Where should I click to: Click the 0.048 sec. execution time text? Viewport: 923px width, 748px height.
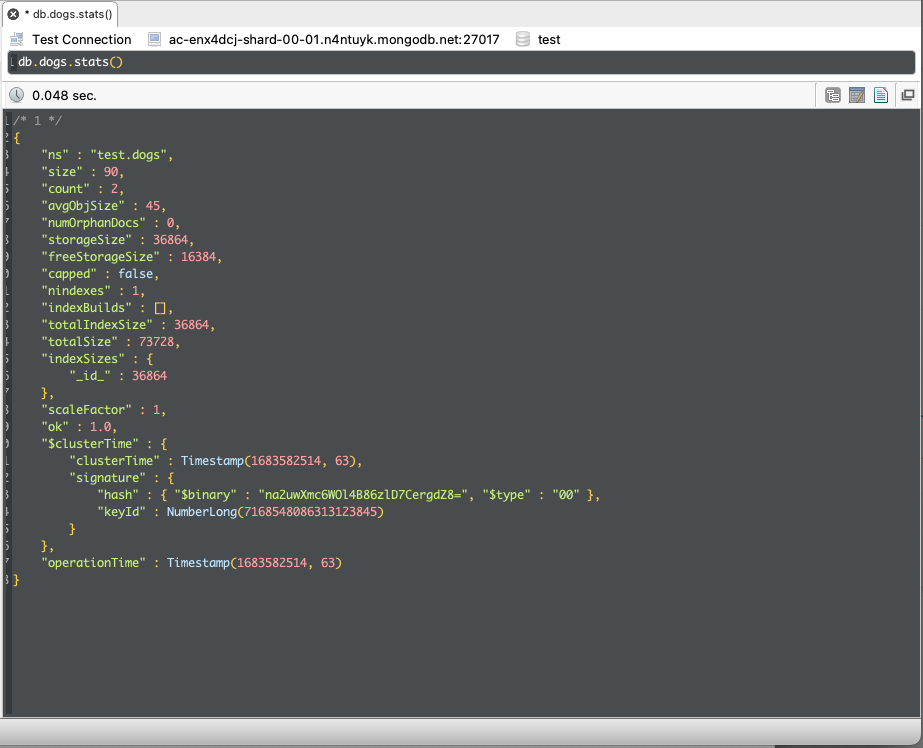pos(64,95)
